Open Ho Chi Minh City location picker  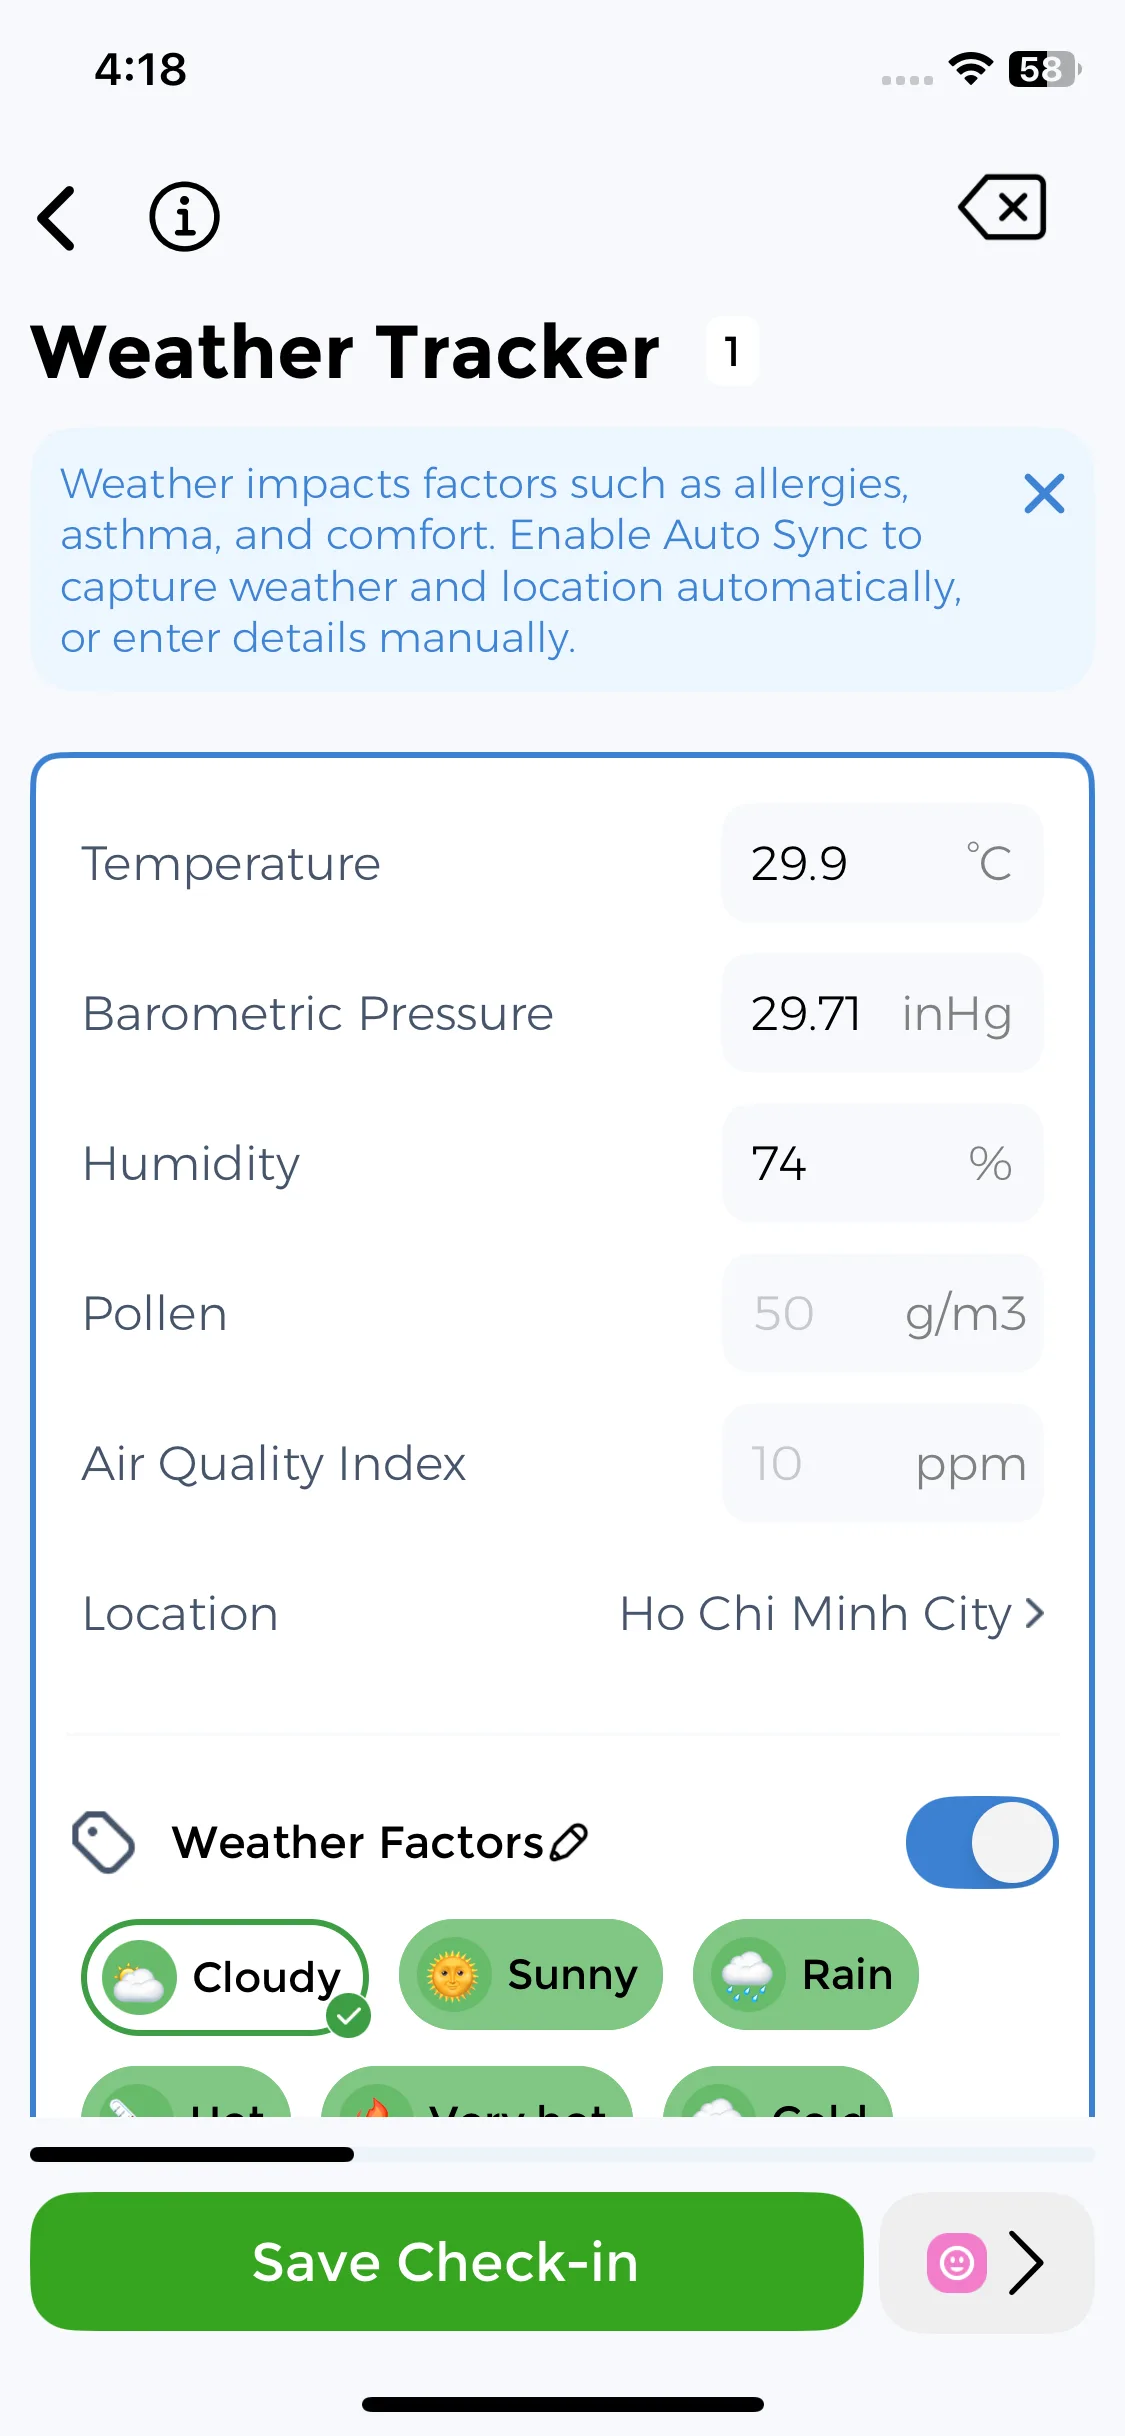(x=832, y=1614)
